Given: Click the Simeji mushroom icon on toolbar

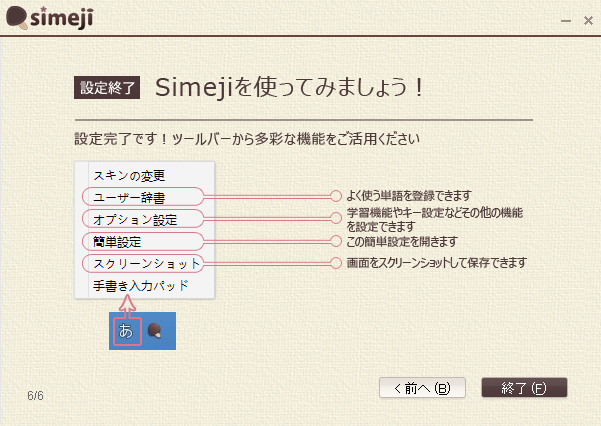Looking at the screenshot, I should pyautogui.click(x=154, y=329).
